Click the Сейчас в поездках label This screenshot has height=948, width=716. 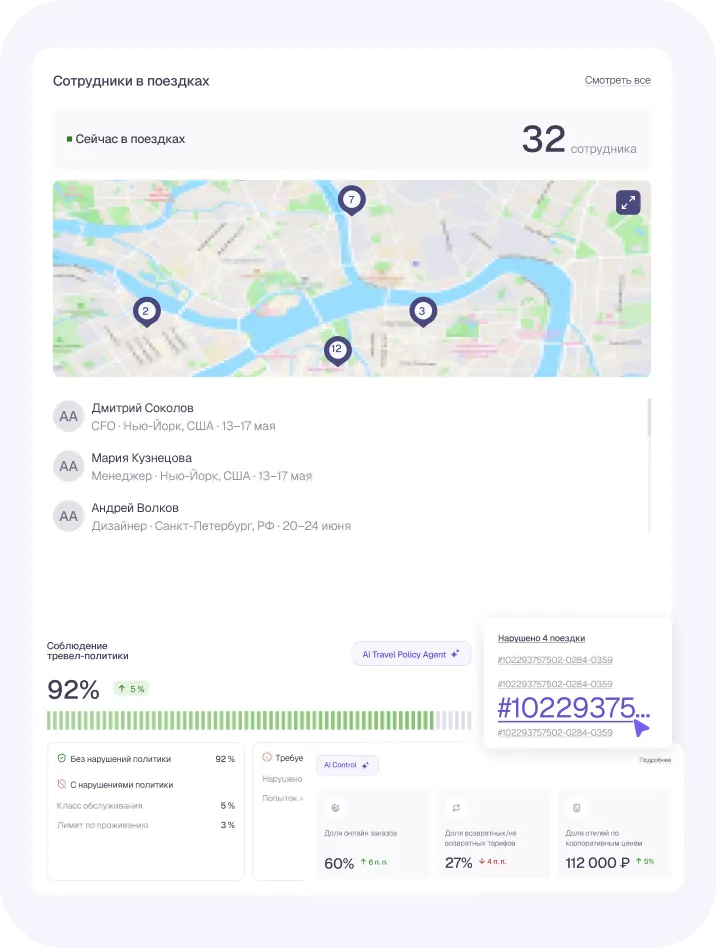pyautogui.click(x=130, y=139)
